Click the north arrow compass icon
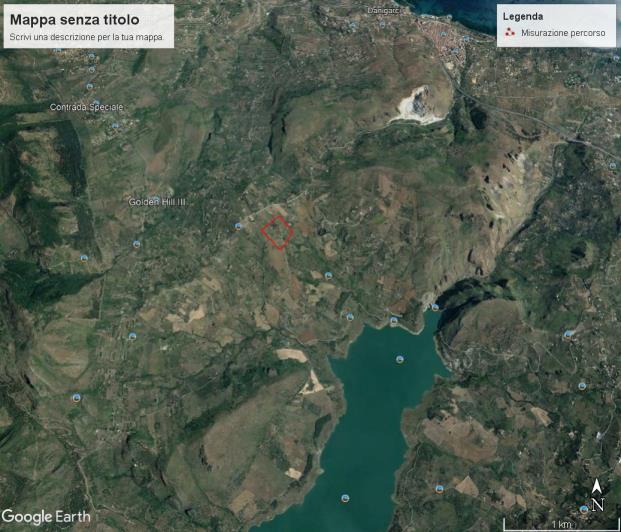Screen dimensions: 621x532 (x=597, y=495)
